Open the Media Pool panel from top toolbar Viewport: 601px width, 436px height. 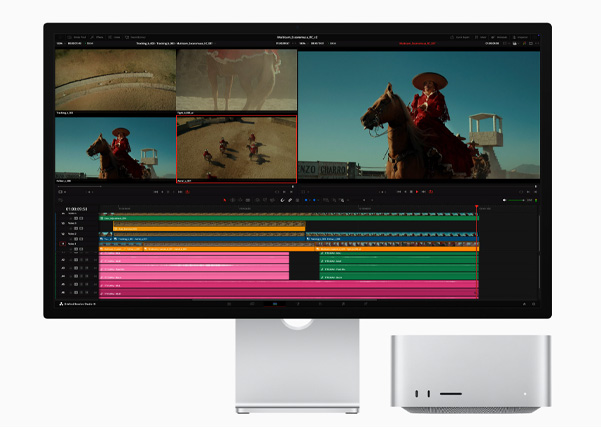pyautogui.click(x=77, y=37)
